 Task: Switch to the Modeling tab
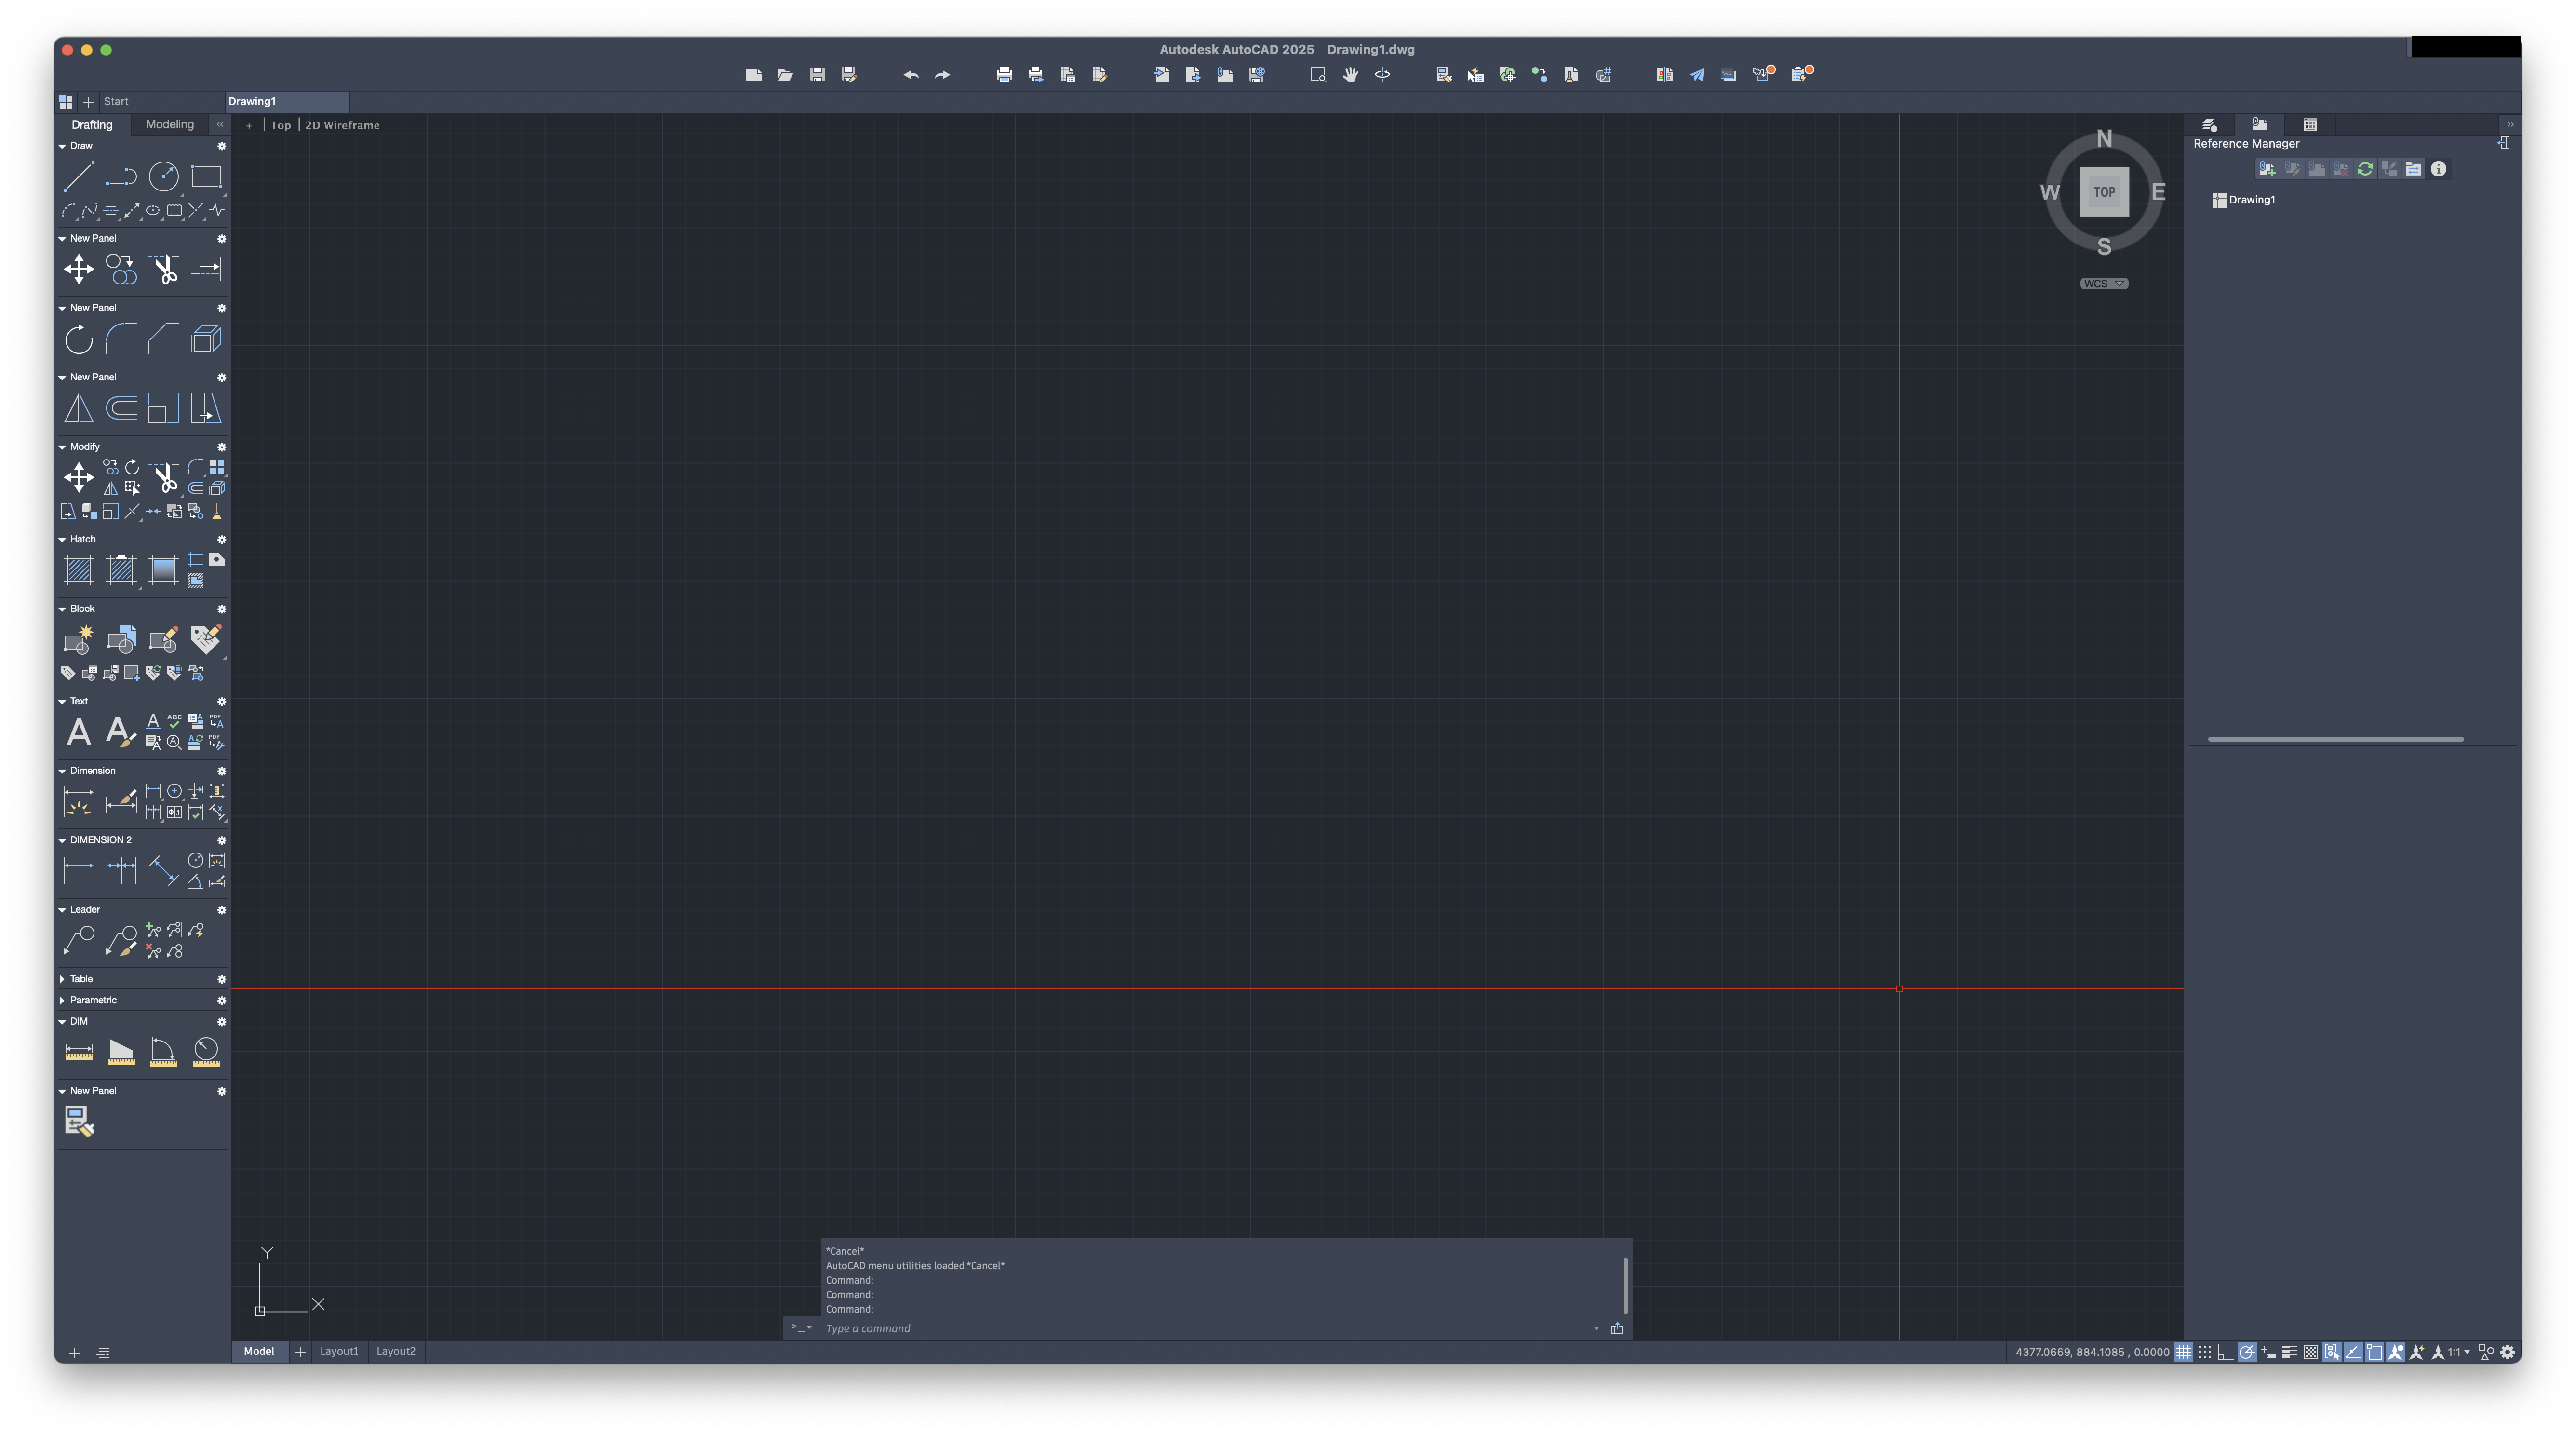[169, 125]
